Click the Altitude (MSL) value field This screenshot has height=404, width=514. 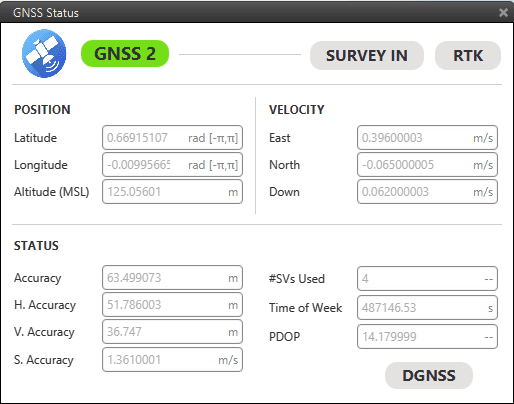[172, 192]
